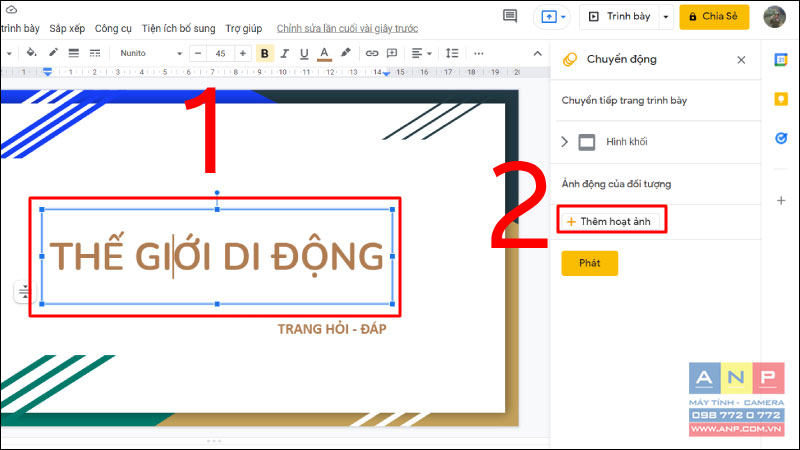Open the border weight options

[x=74, y=53]
